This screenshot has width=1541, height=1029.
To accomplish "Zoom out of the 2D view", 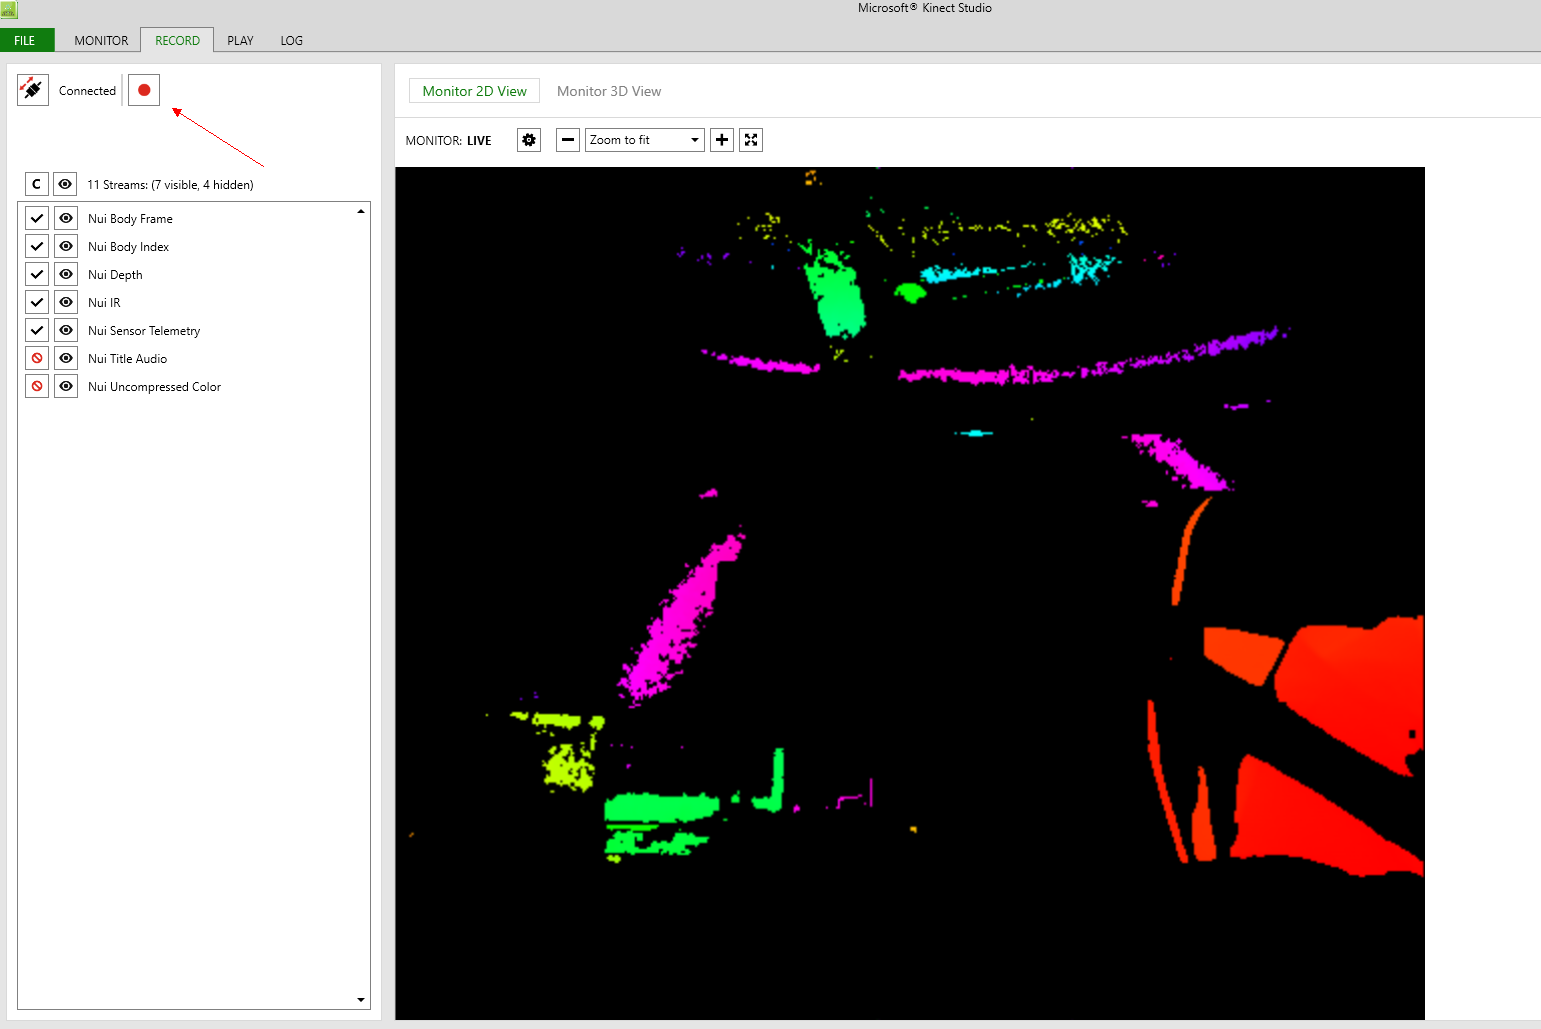I will tap(567, 139).
